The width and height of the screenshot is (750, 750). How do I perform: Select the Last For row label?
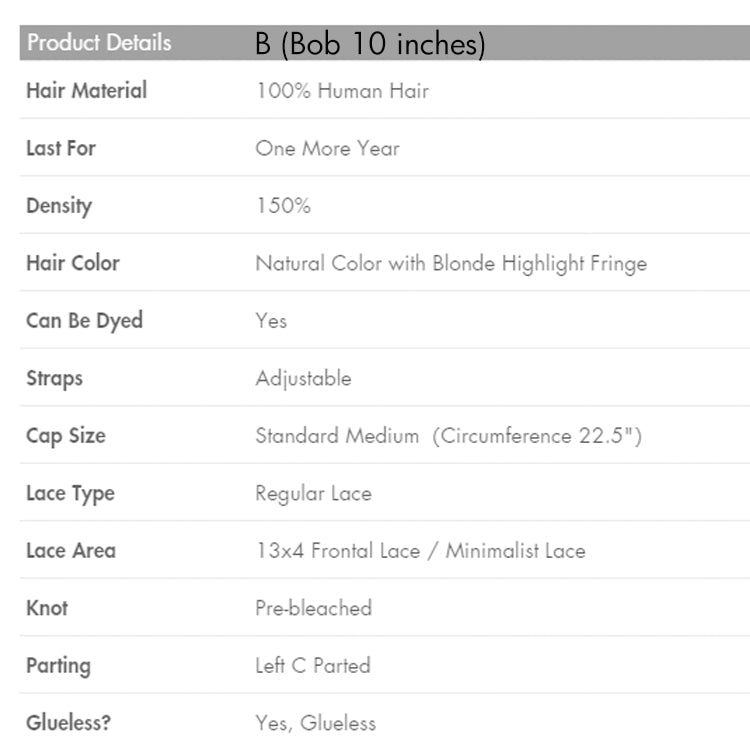click(x=61, y=148)
